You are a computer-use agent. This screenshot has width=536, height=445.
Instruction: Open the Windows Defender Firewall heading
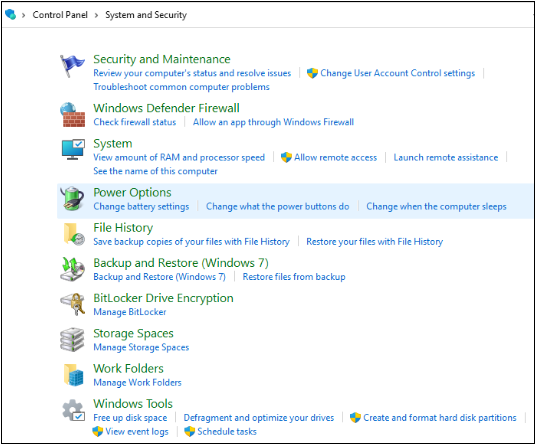pos(166,108)
